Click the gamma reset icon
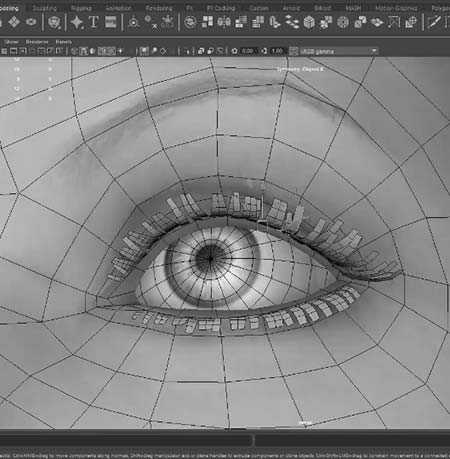Image resolution: width=450 pixels, height=459 pixels. (264, 51)
